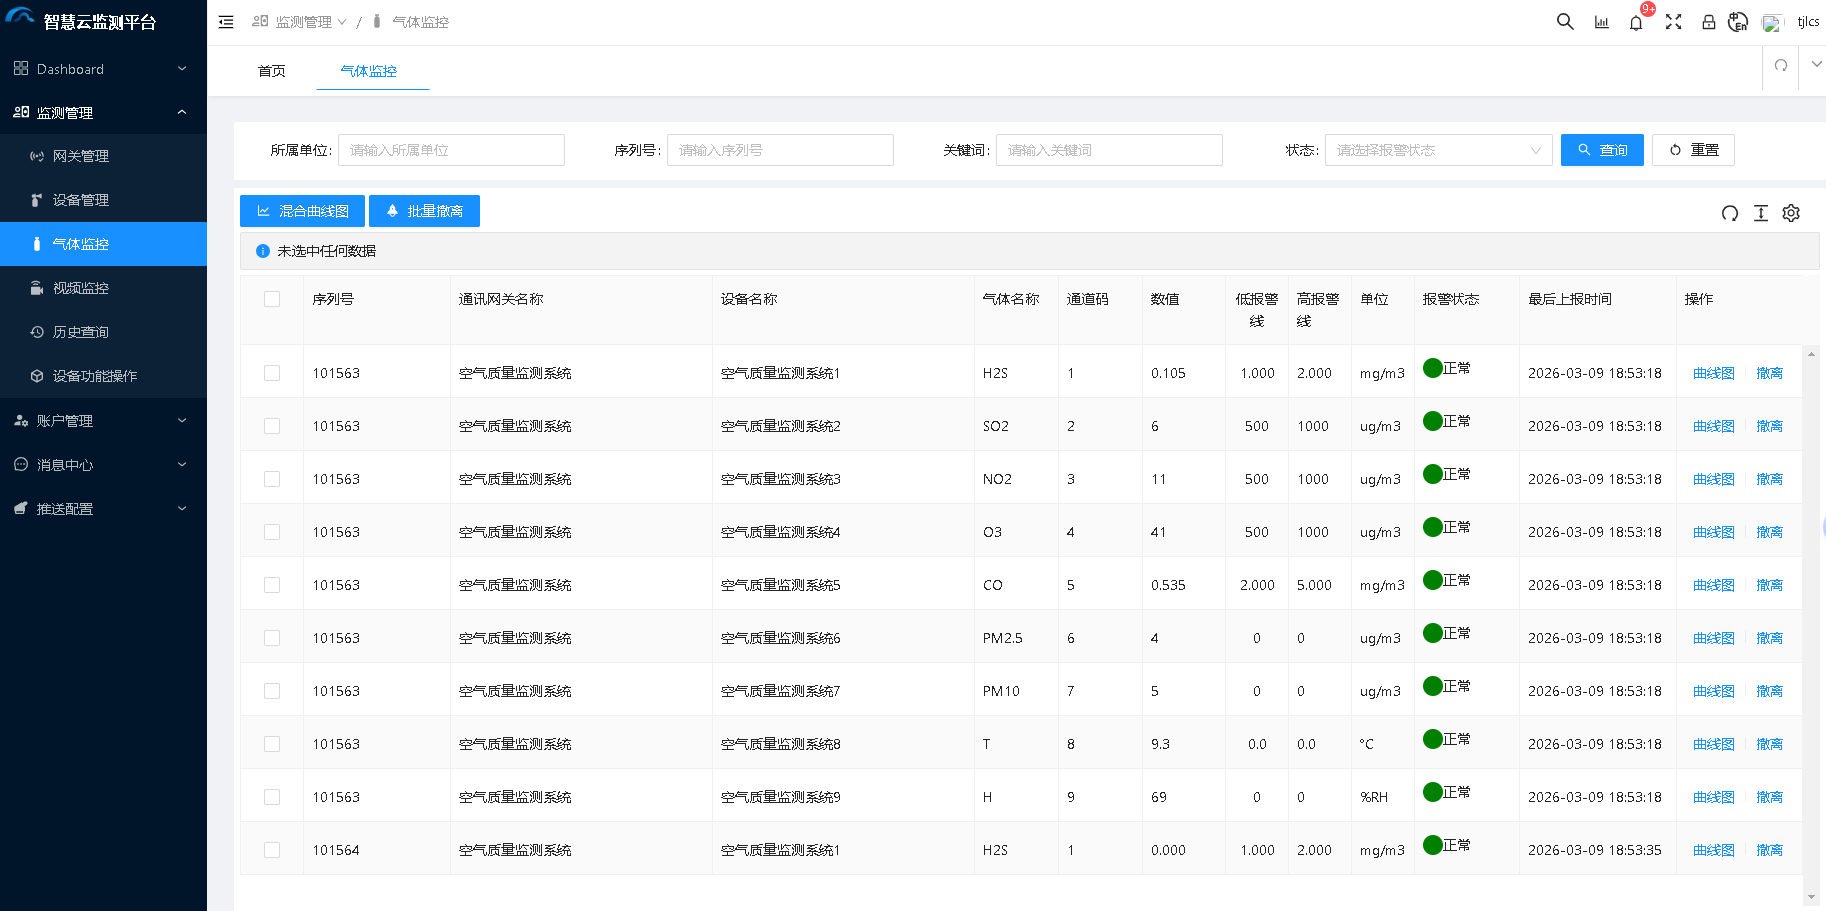Click the 网关管理 signal icon
Image resolution: width=1826 pixels, height=911 pixels.
pos(37,156)
